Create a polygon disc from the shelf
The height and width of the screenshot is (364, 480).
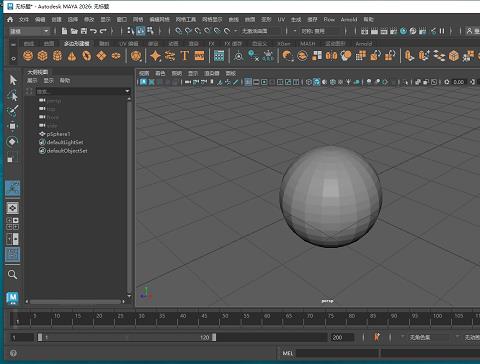coord(116,56)
